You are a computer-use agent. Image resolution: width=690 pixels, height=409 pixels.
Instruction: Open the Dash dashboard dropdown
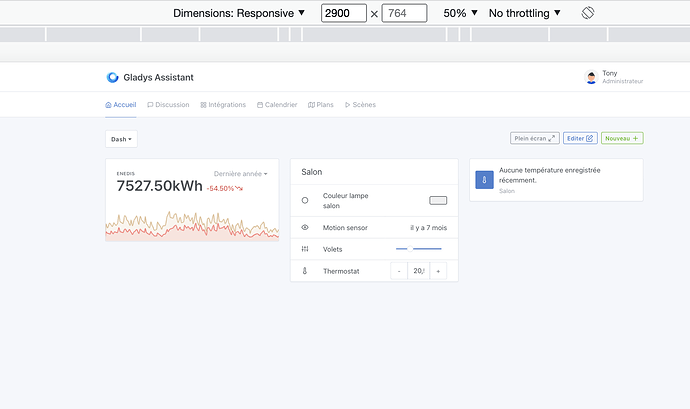tap(121, 139)
